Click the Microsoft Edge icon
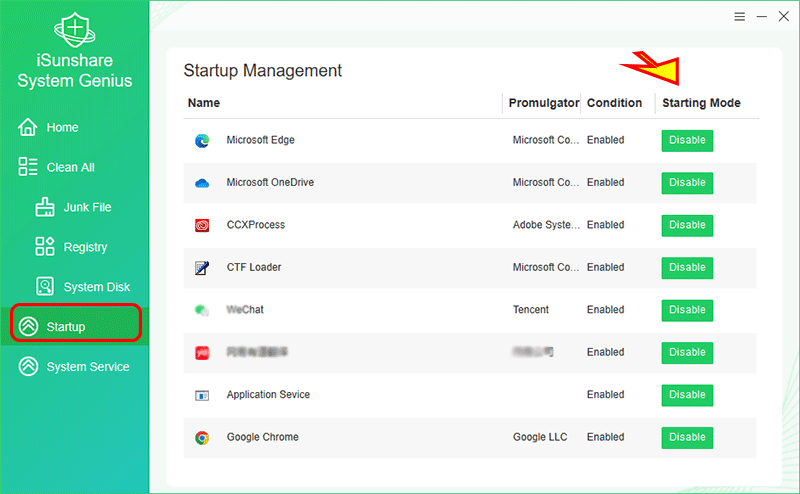 point(202,141)
